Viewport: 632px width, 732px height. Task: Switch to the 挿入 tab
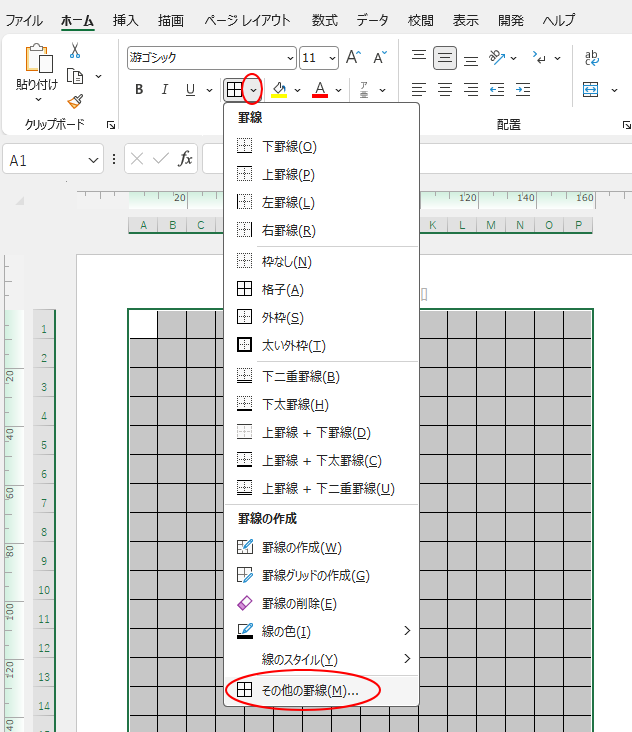pos(126,20)
